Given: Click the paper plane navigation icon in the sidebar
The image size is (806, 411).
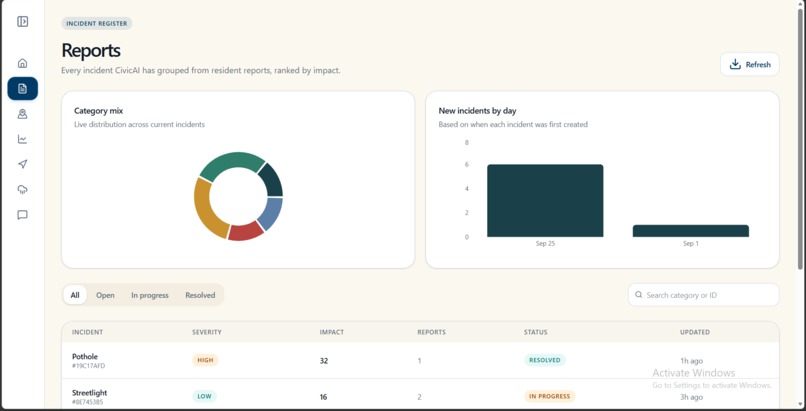Looking at the screenshot, I should (22, 164).
